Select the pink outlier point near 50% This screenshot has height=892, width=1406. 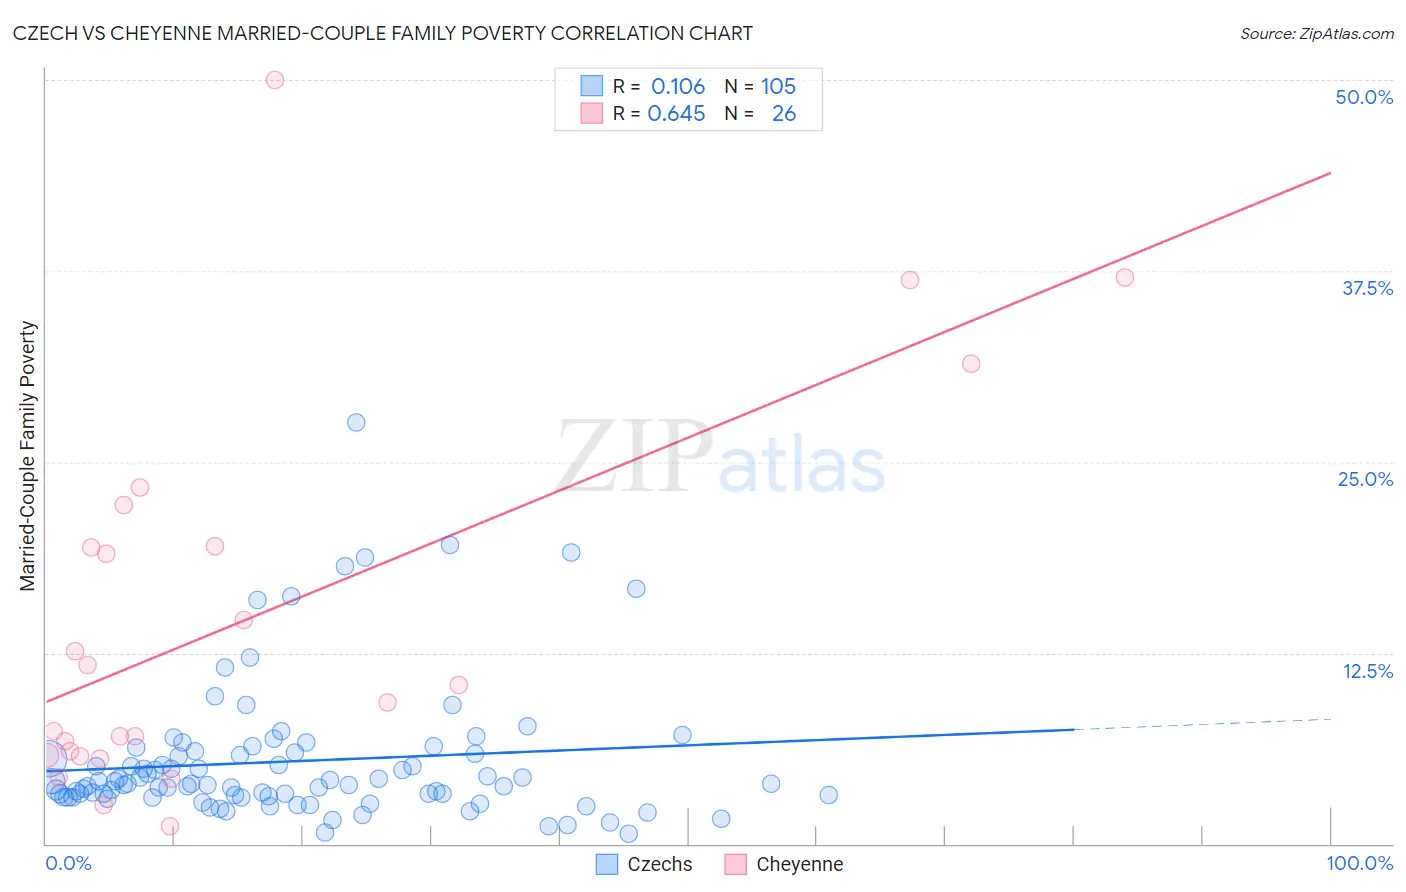click(275, 80)
